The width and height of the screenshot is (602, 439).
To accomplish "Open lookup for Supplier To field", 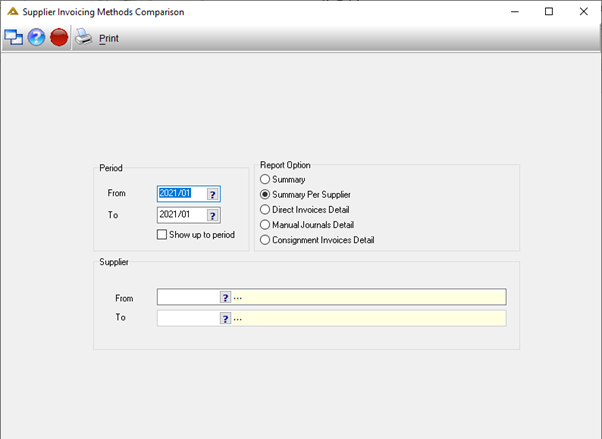I will (x=225, y=318).
